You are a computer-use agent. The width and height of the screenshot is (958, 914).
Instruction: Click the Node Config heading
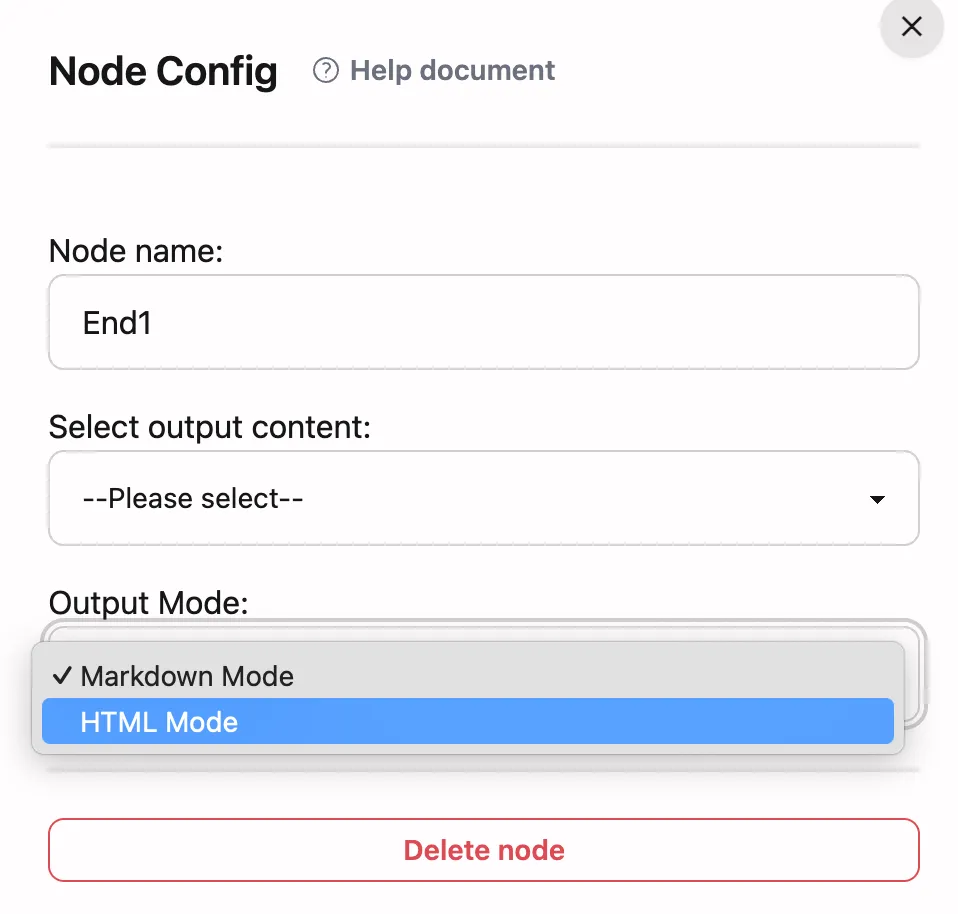pos(163,72)
